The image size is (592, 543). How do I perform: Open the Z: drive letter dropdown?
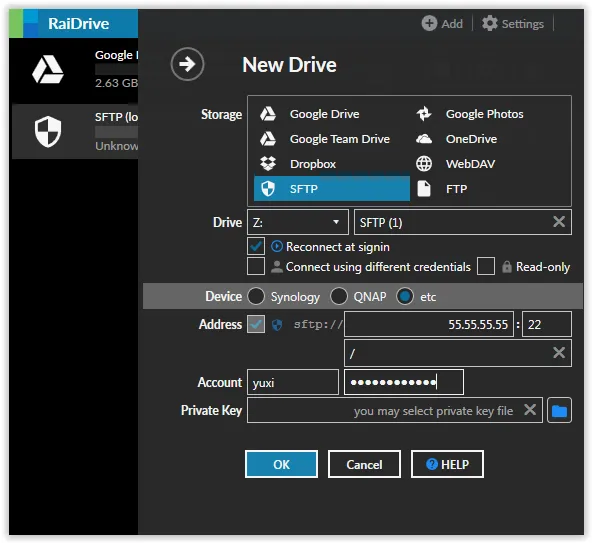[298, 222]
